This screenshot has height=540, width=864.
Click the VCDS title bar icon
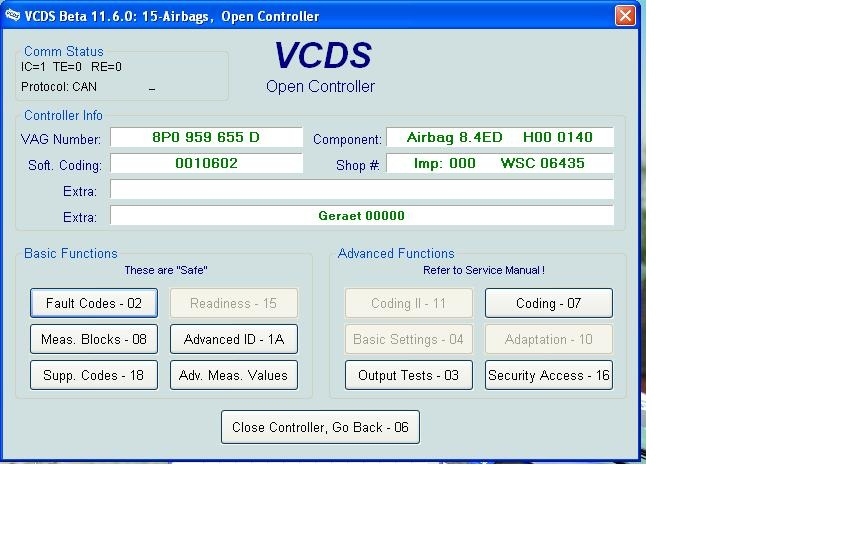coord(12,15)
